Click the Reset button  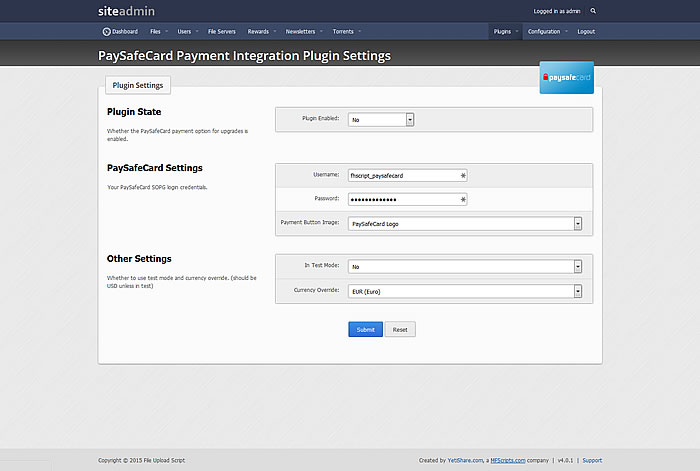click(x=400, y=329)
